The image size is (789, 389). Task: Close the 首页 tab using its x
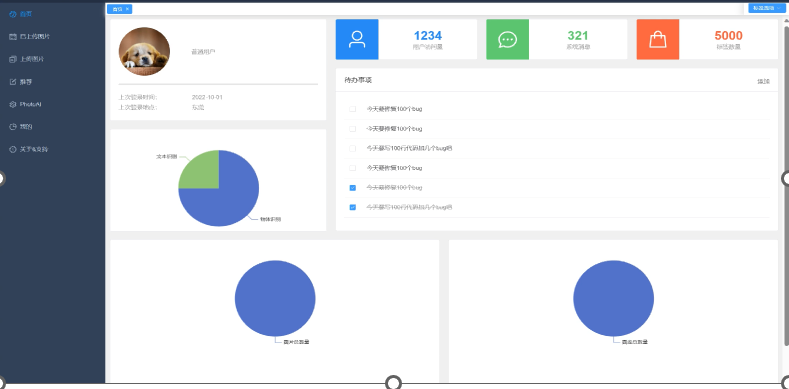(x=127, y=9)
